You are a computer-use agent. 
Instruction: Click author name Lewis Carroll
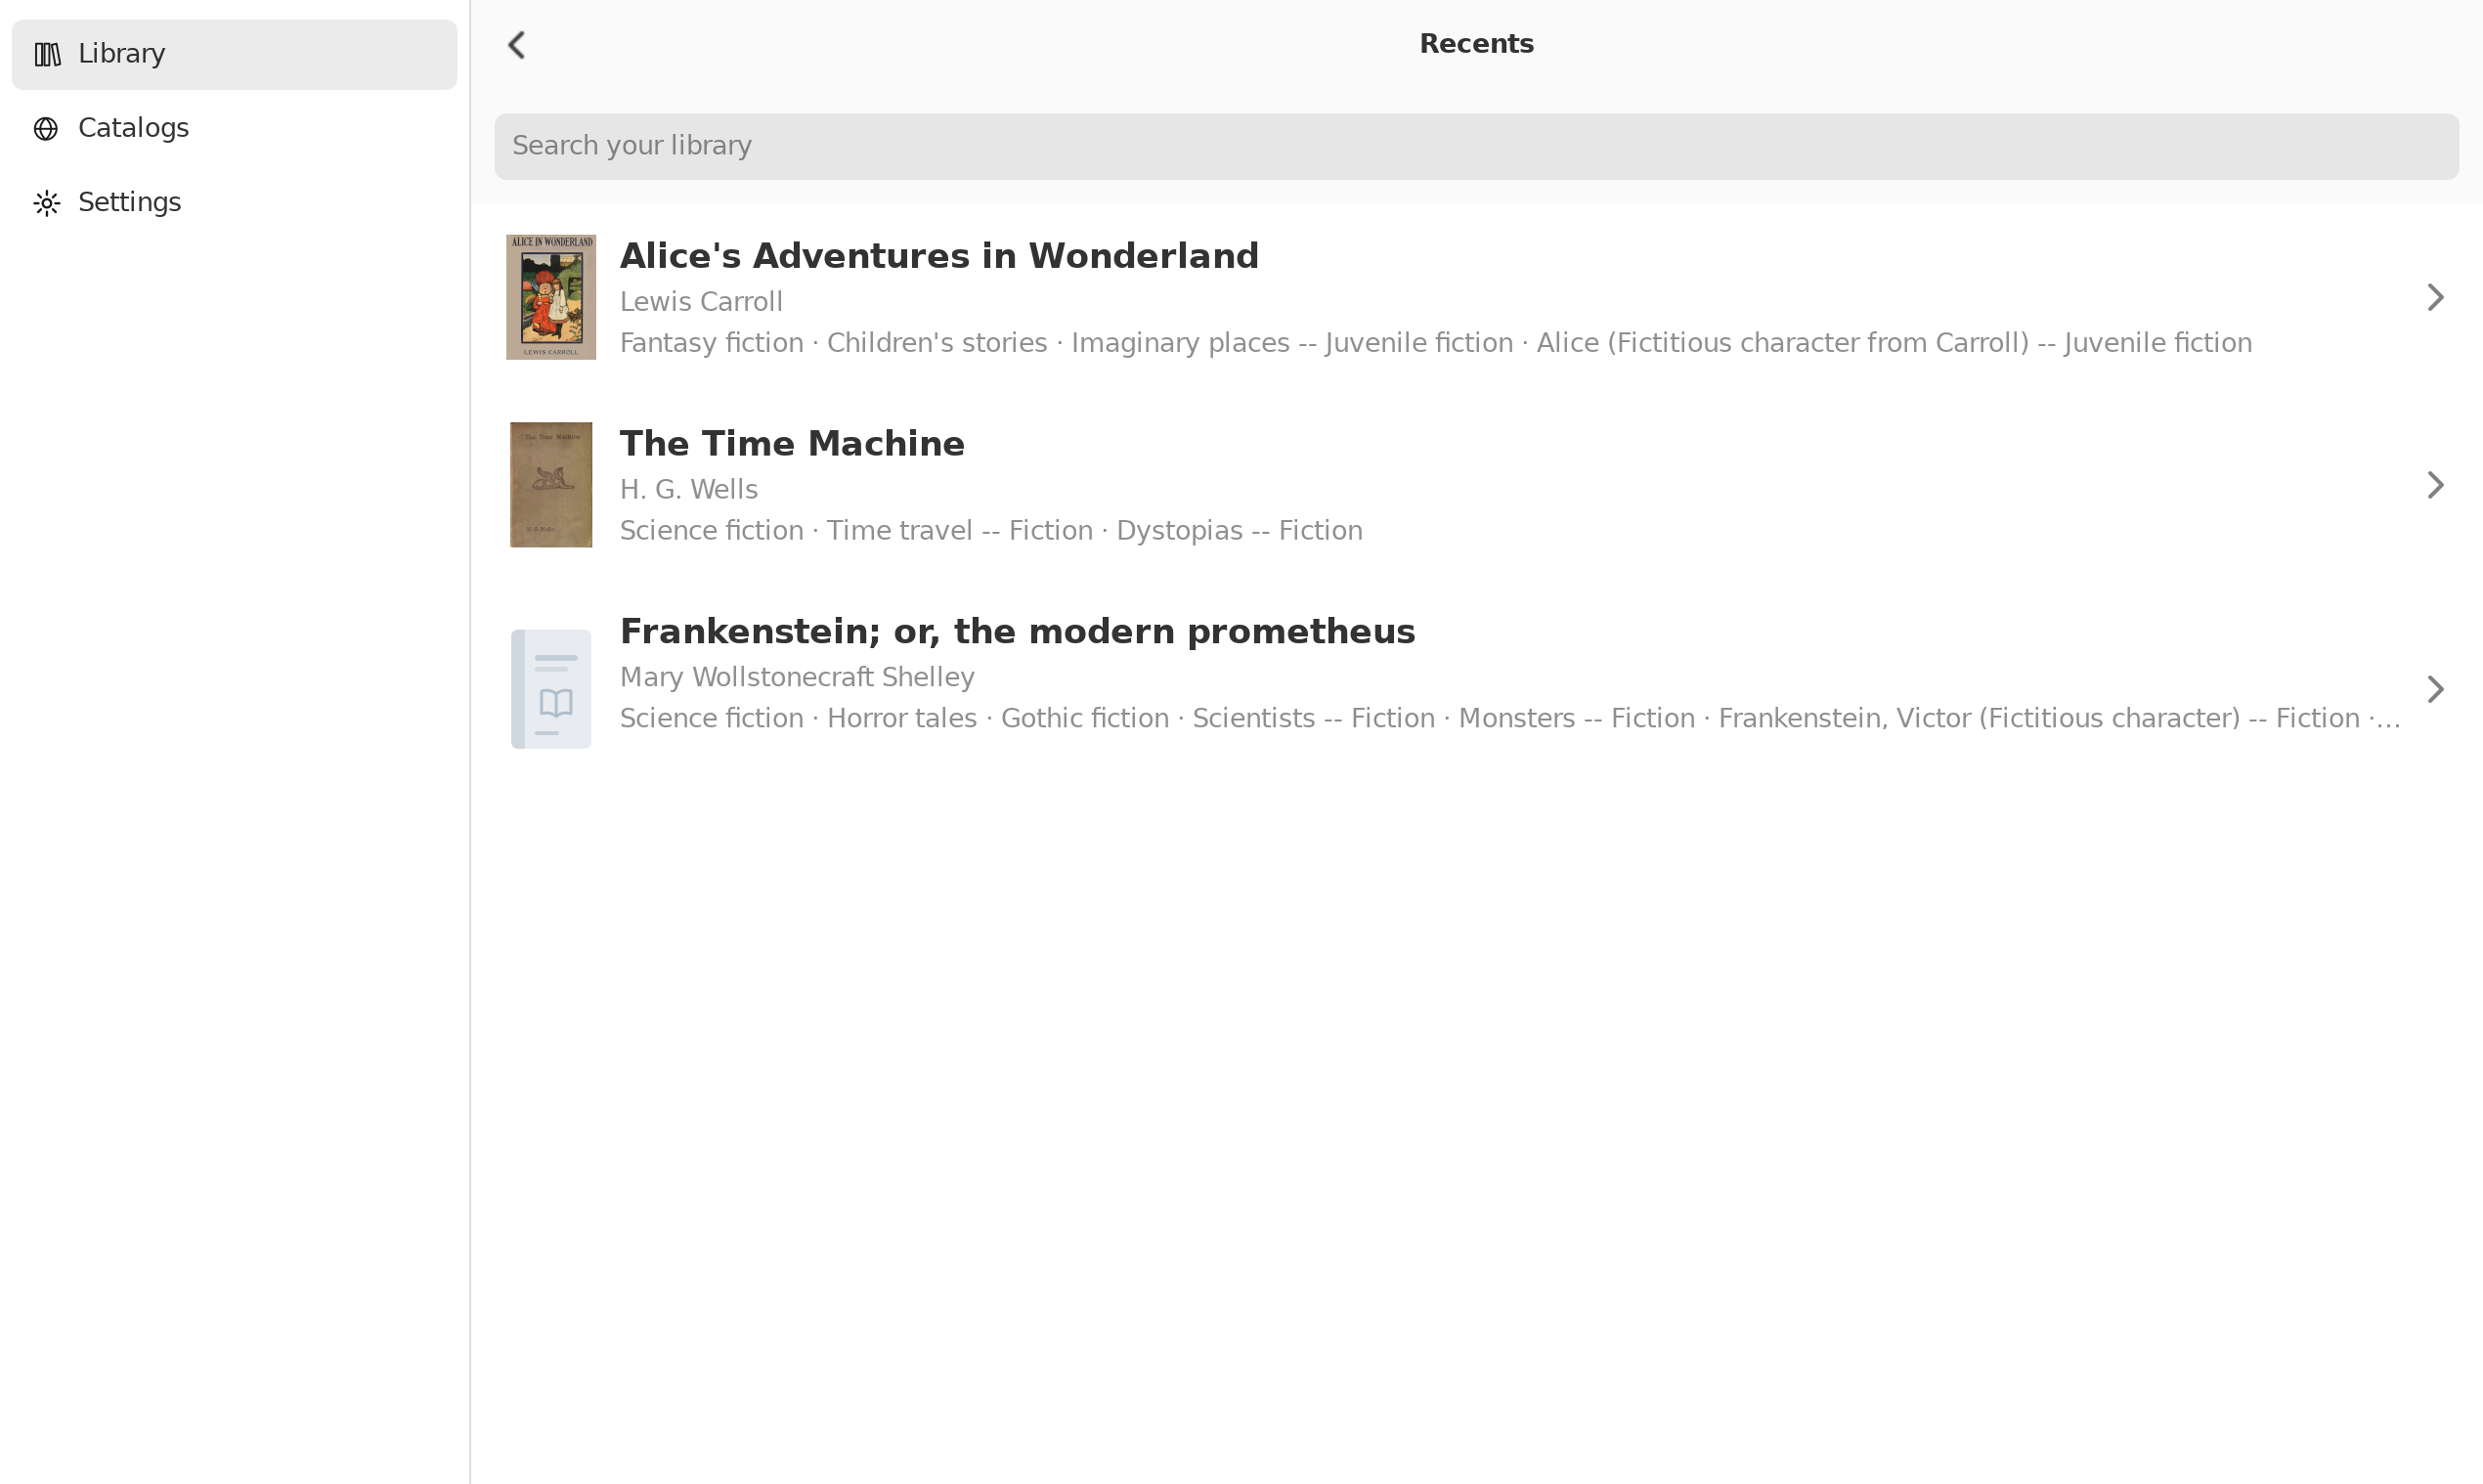(701, 302)
